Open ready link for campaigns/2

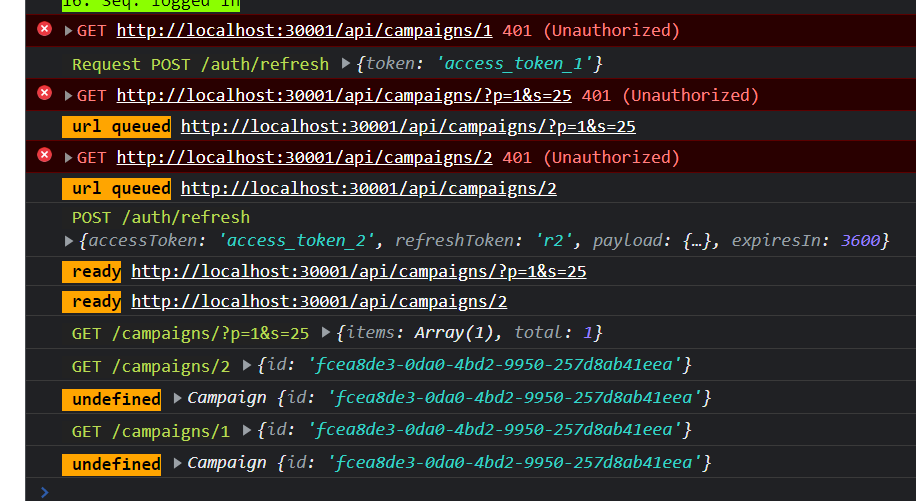click(x=319, y=302)
